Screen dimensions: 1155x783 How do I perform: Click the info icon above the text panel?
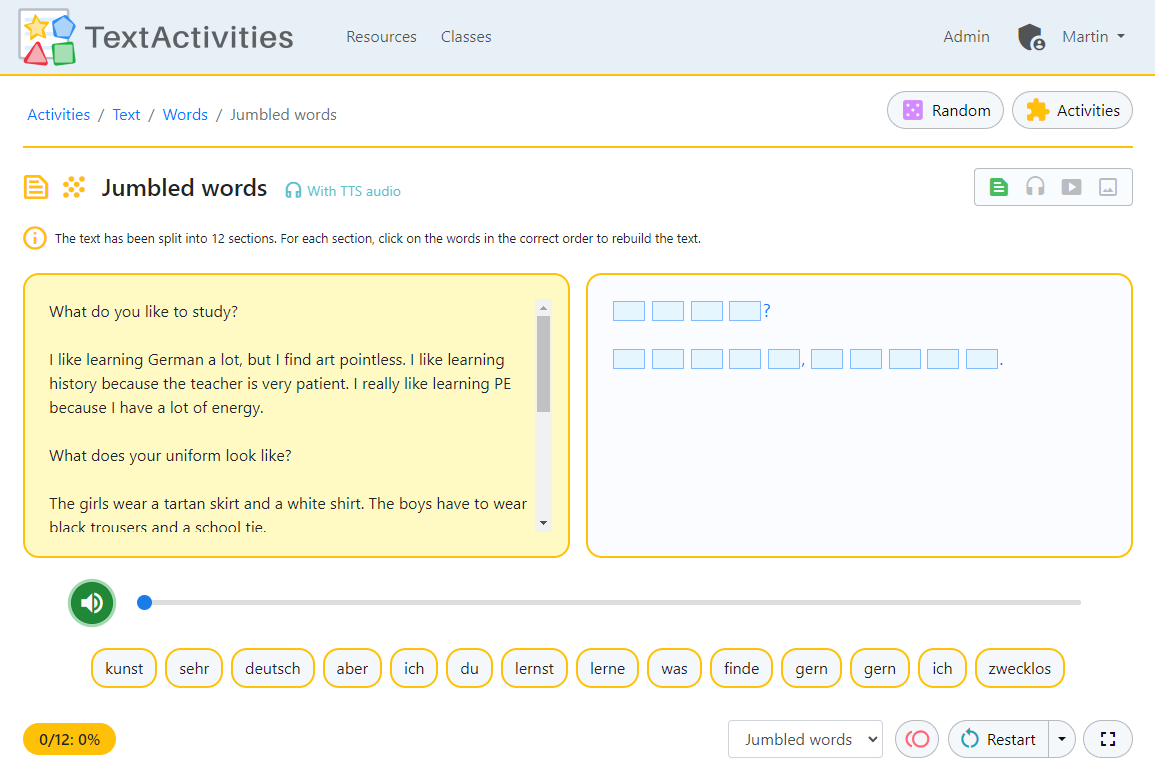point(36,239)
